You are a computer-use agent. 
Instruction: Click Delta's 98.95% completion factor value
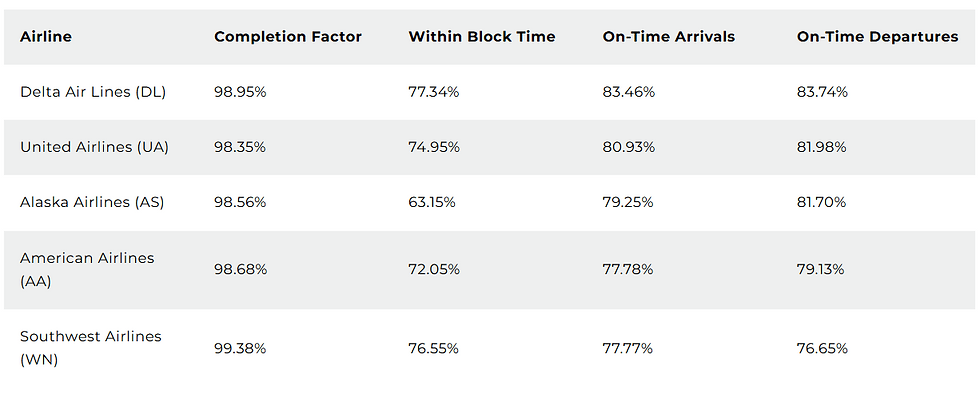pyautogui.click(x=240, y=92)
